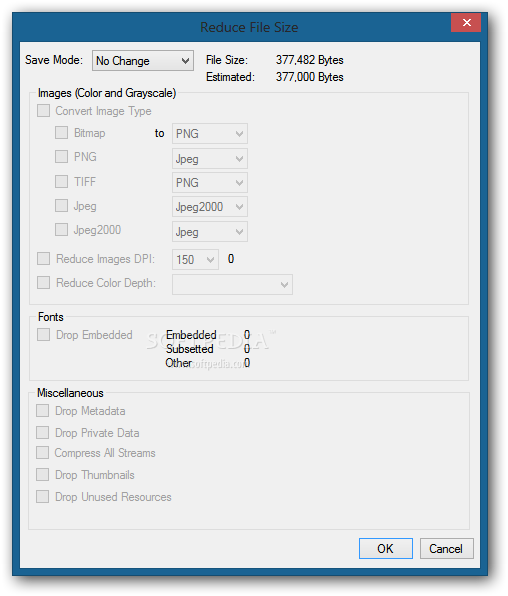The height and width of the screenshot is (596, 508).
Task: Click the Other fonts count label
Action: tap(178, 363)
